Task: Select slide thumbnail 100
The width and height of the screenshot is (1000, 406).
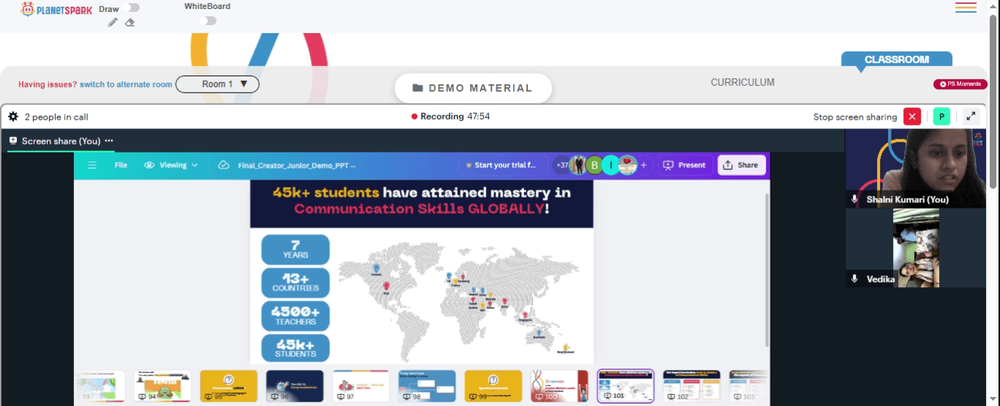Action: click(x=559, y=386)
